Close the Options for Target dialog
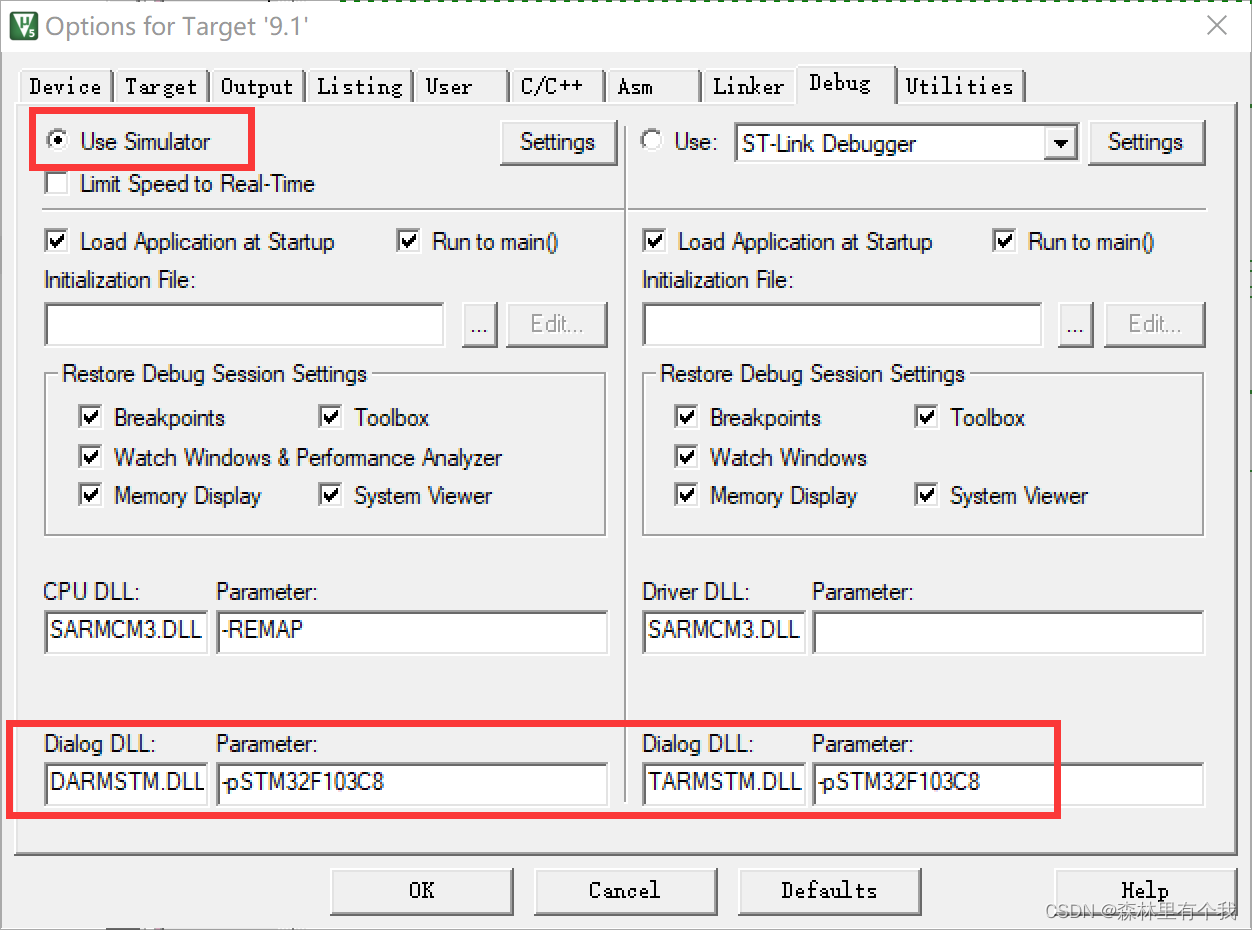 point(1217,25)
